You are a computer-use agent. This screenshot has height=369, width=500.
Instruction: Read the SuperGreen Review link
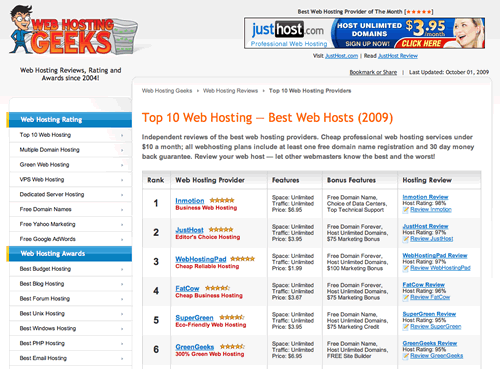click(x=429, y=314)
